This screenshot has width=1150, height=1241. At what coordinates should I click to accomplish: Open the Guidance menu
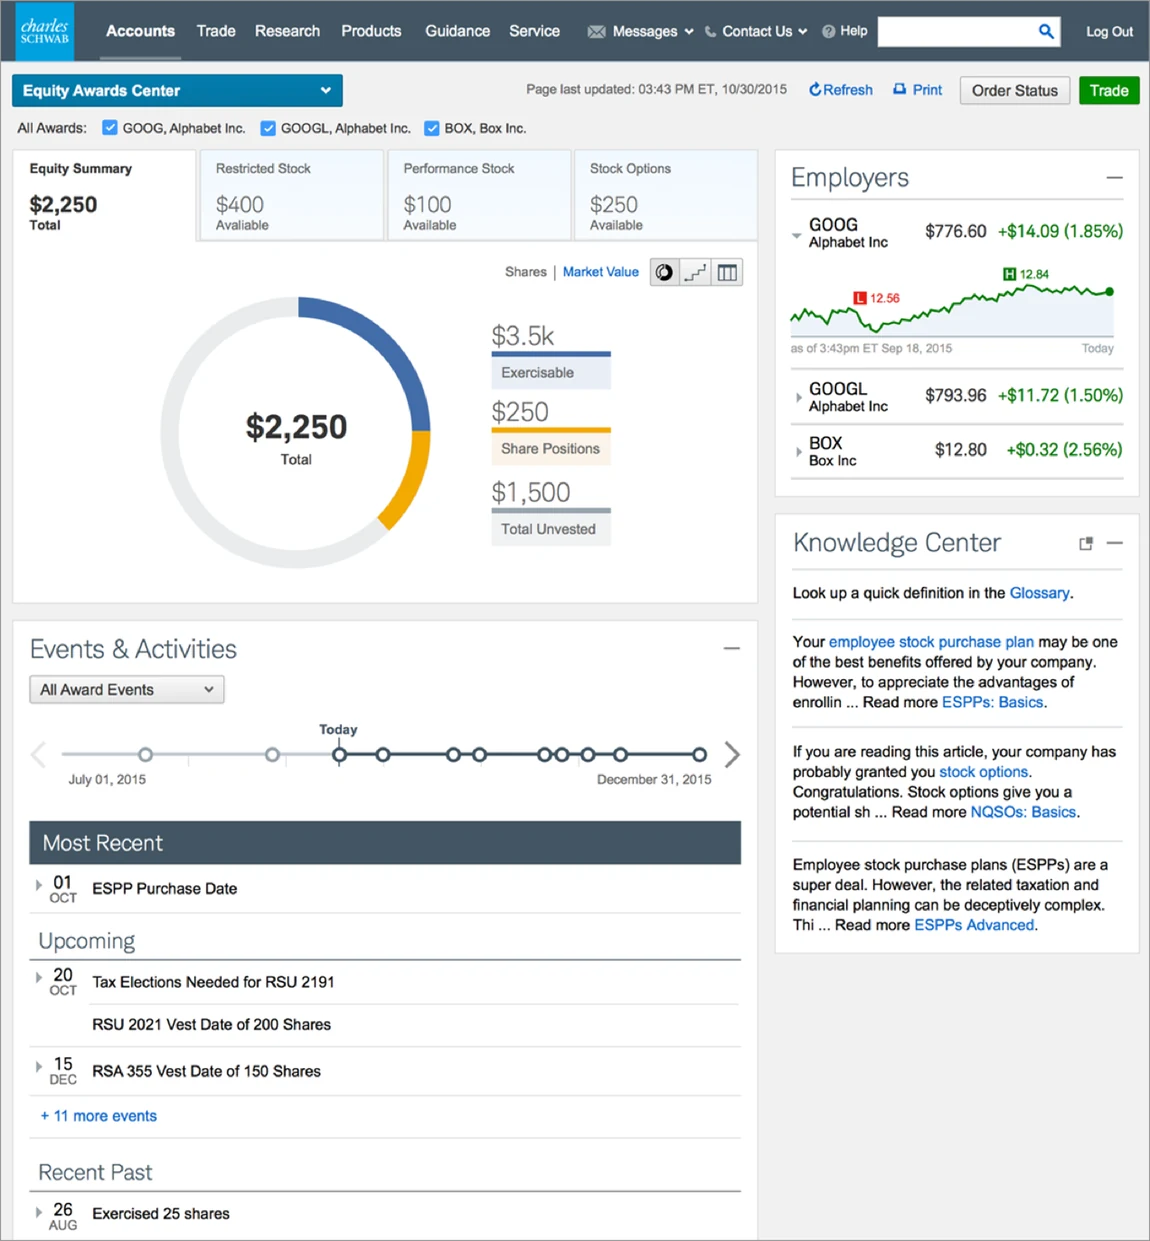coord(457,31)
